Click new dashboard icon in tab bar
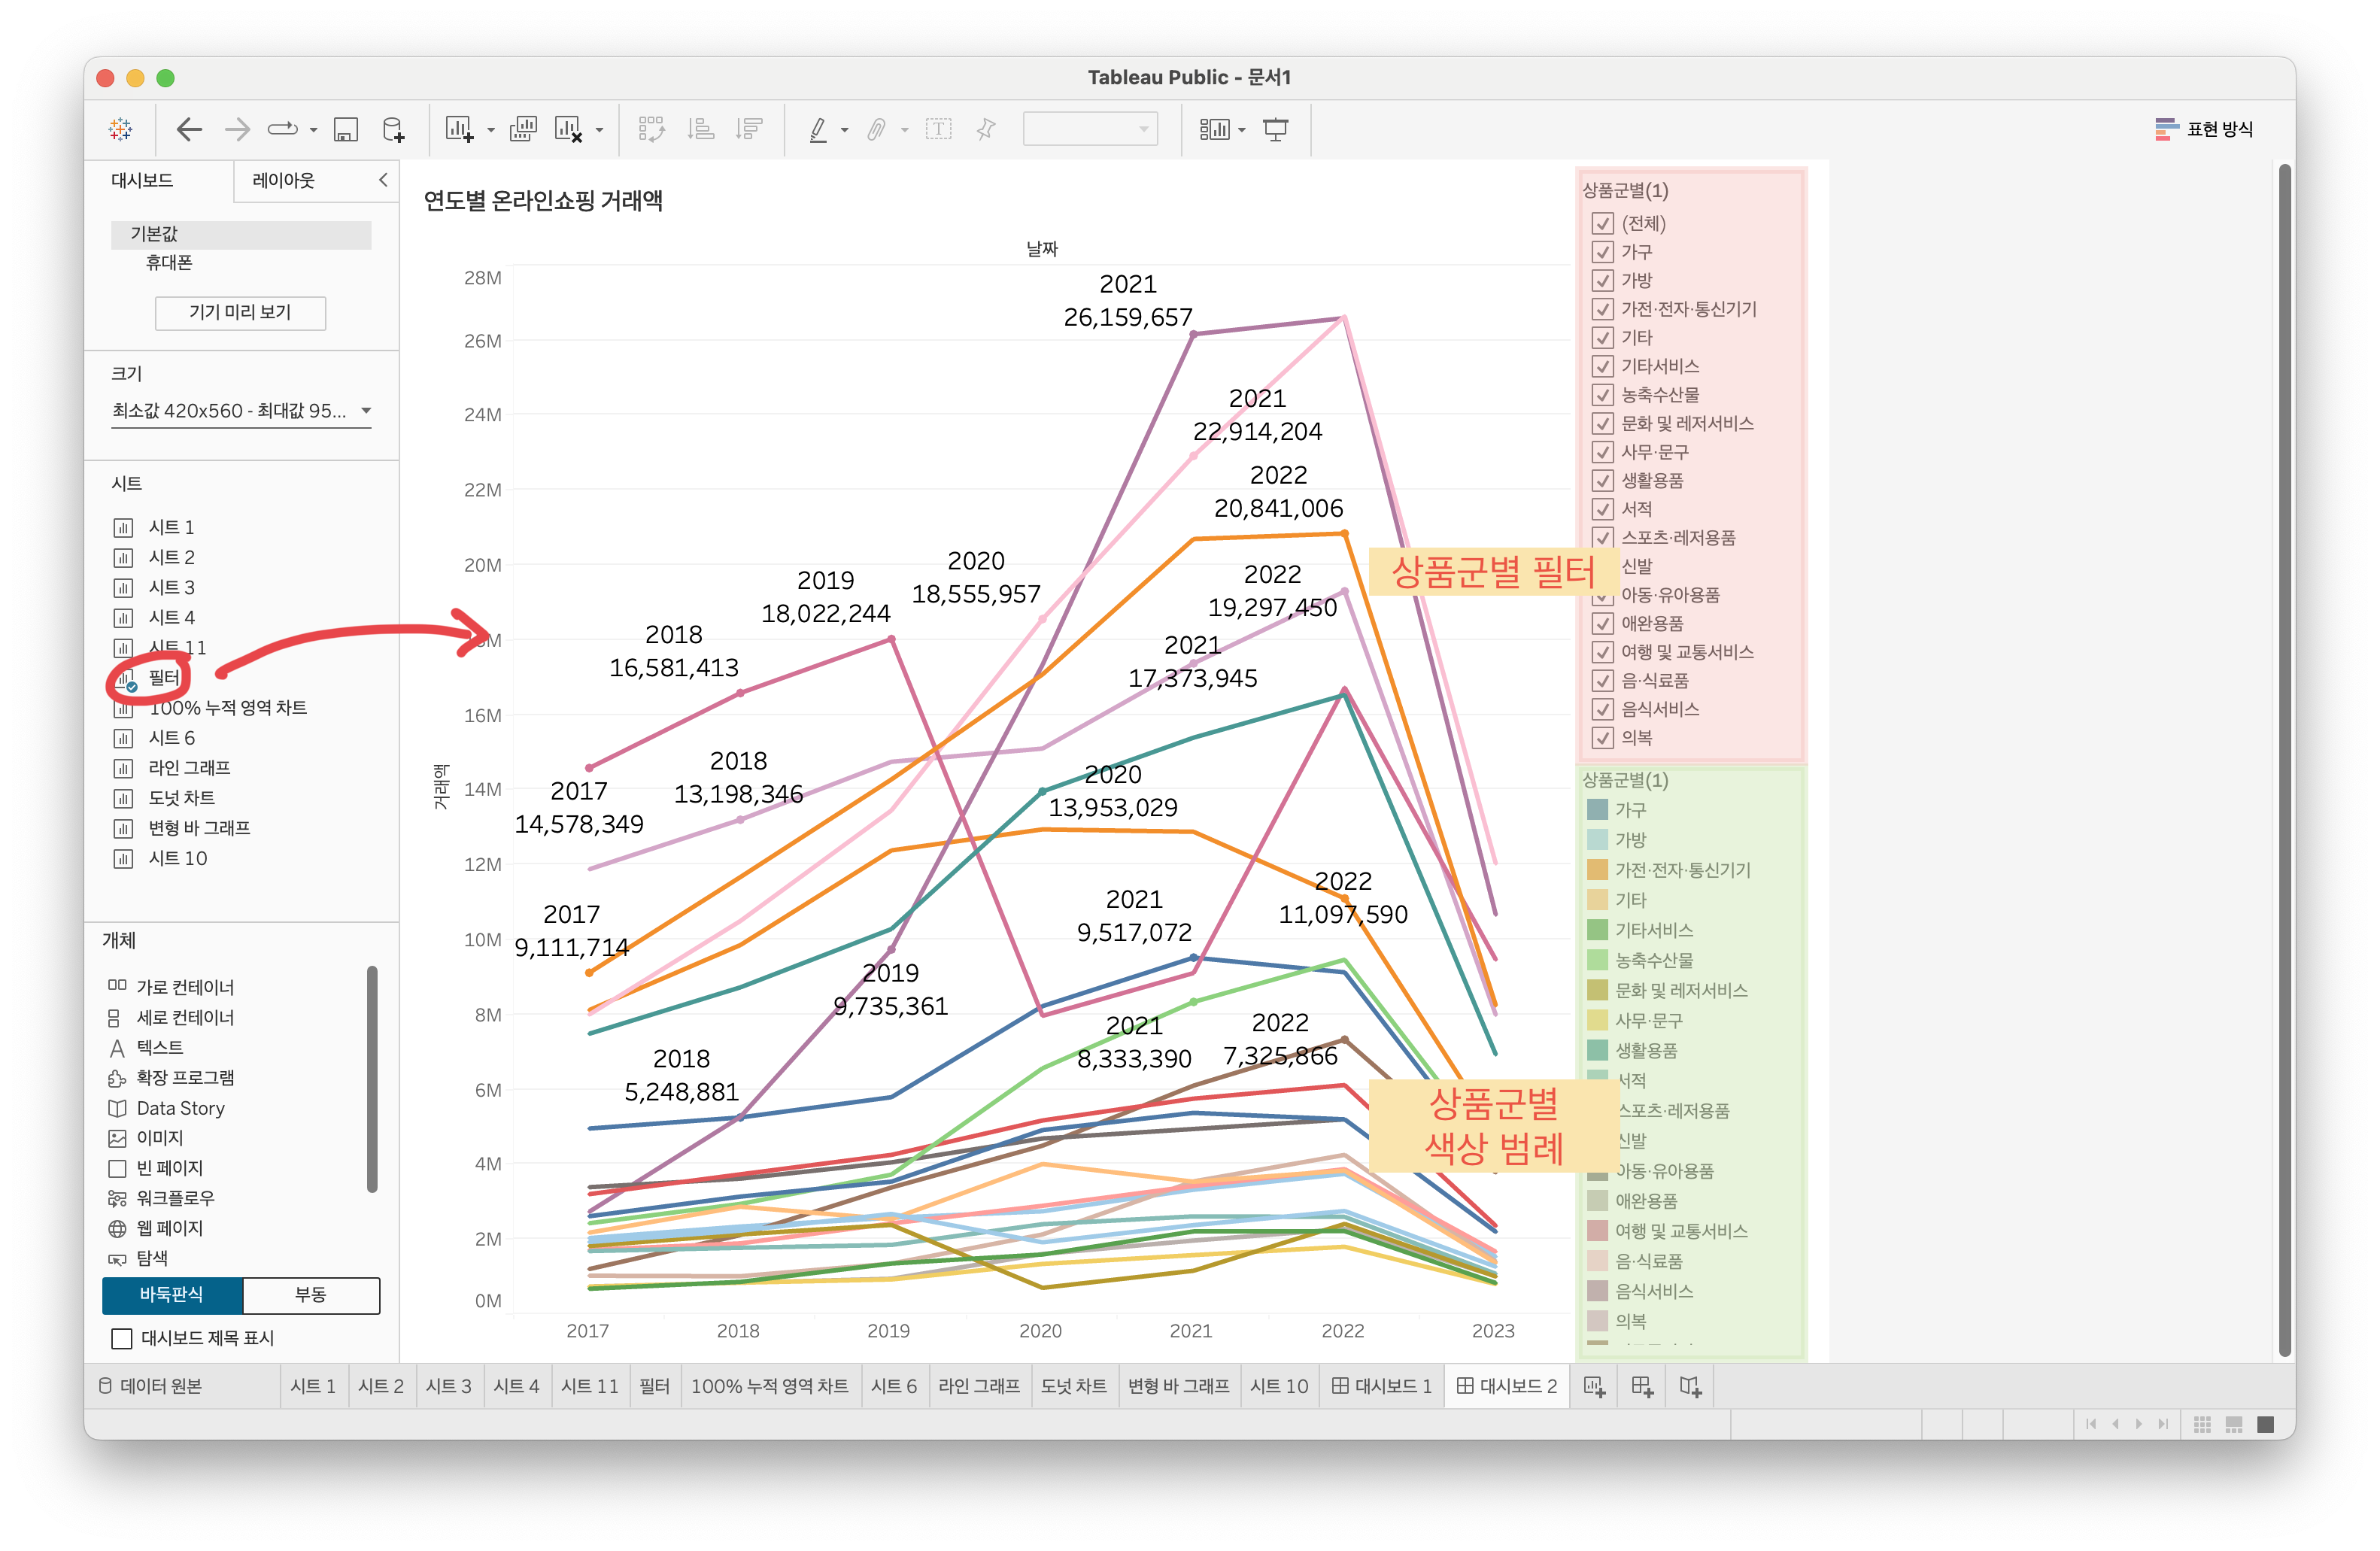This screenshot has height=1551, width=2380. tap(1642, 1386)
